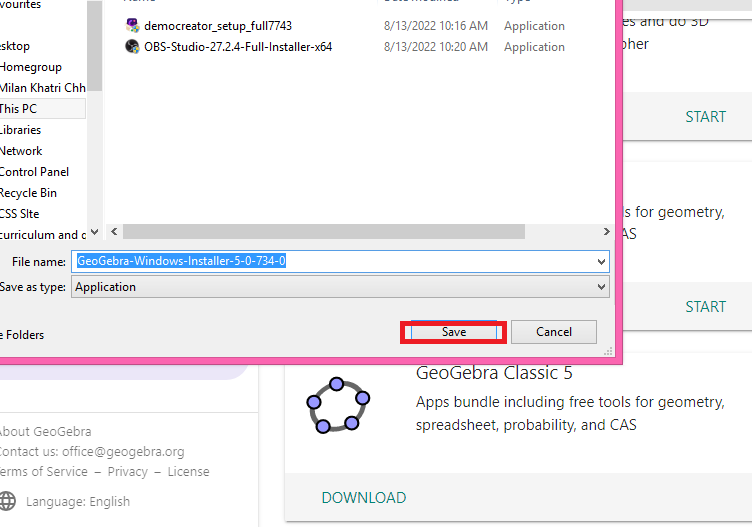The image size is (752, 527).
Task: Select Milan Khatri Chh in navigation pane
Action: coord(42,88)
